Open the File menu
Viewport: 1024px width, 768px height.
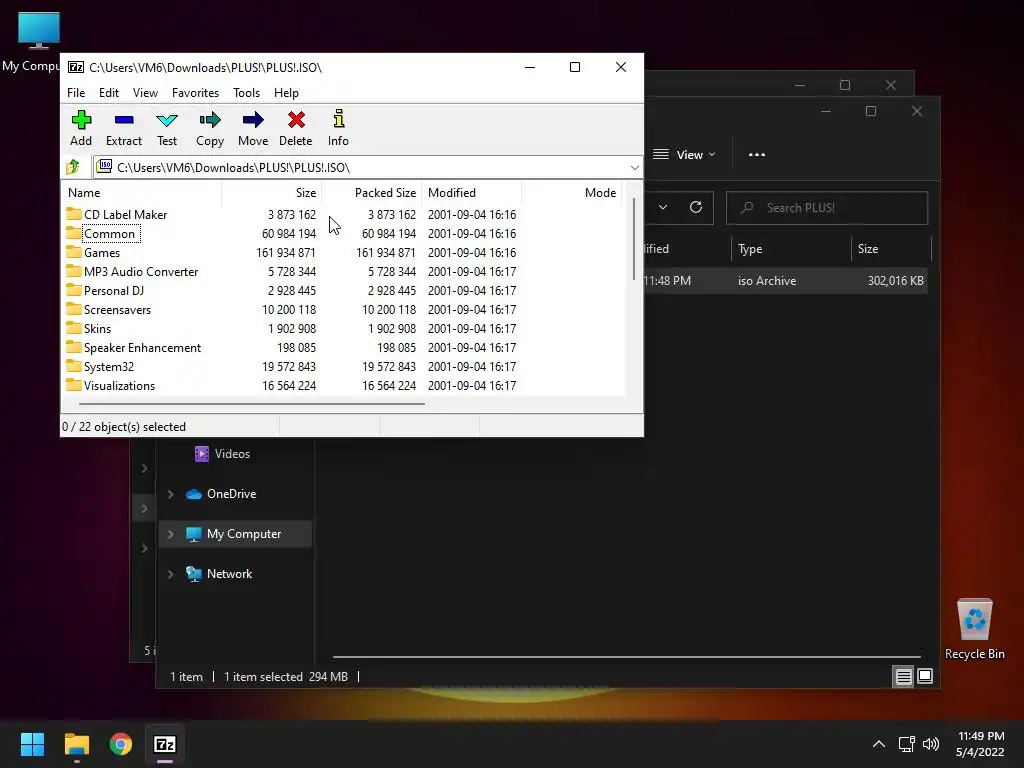pos(76,93)
